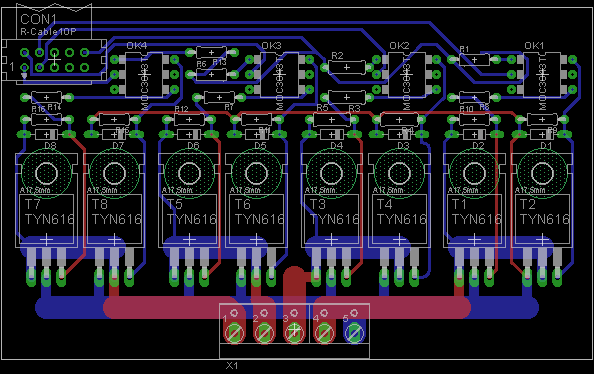Select the D3 diode label
The height and width of the screenshot is (374, 594).
click(403, 146)
